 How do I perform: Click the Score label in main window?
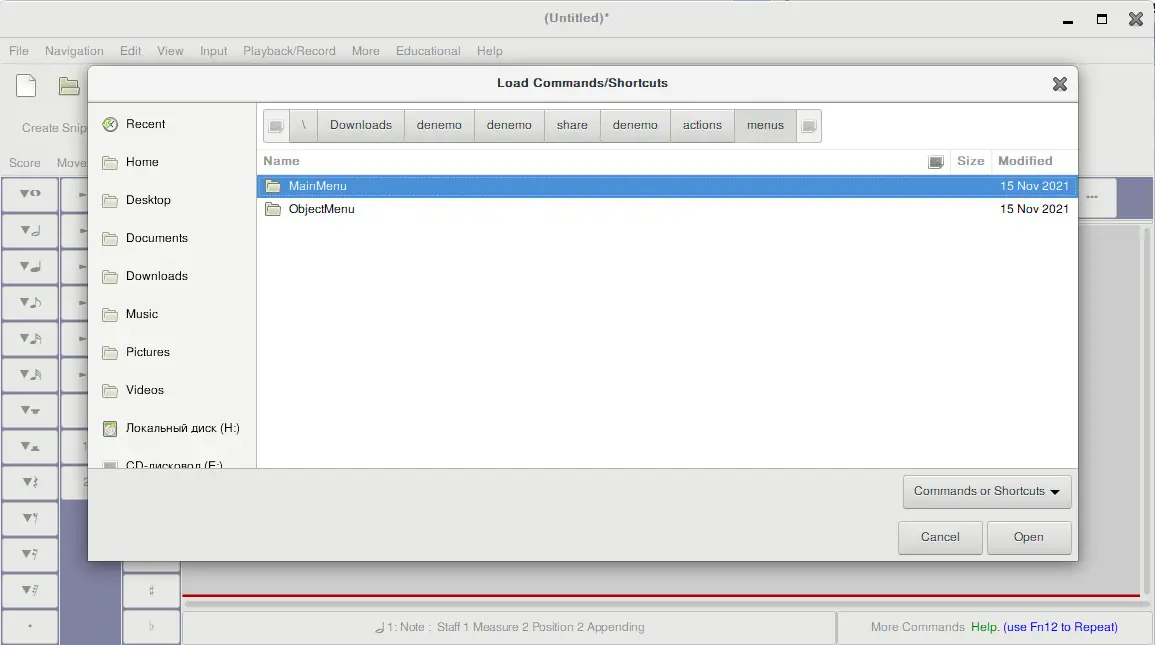pyautogui.click(x=24, y=163)
